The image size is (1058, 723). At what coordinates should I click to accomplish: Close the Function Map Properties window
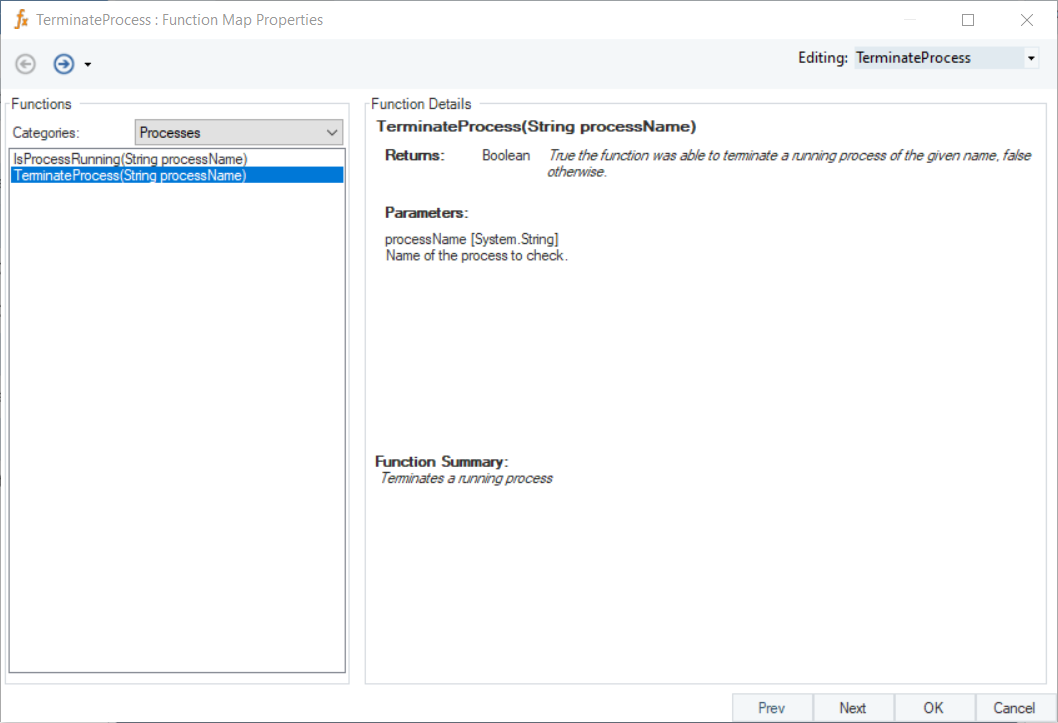coord(1027,20)
